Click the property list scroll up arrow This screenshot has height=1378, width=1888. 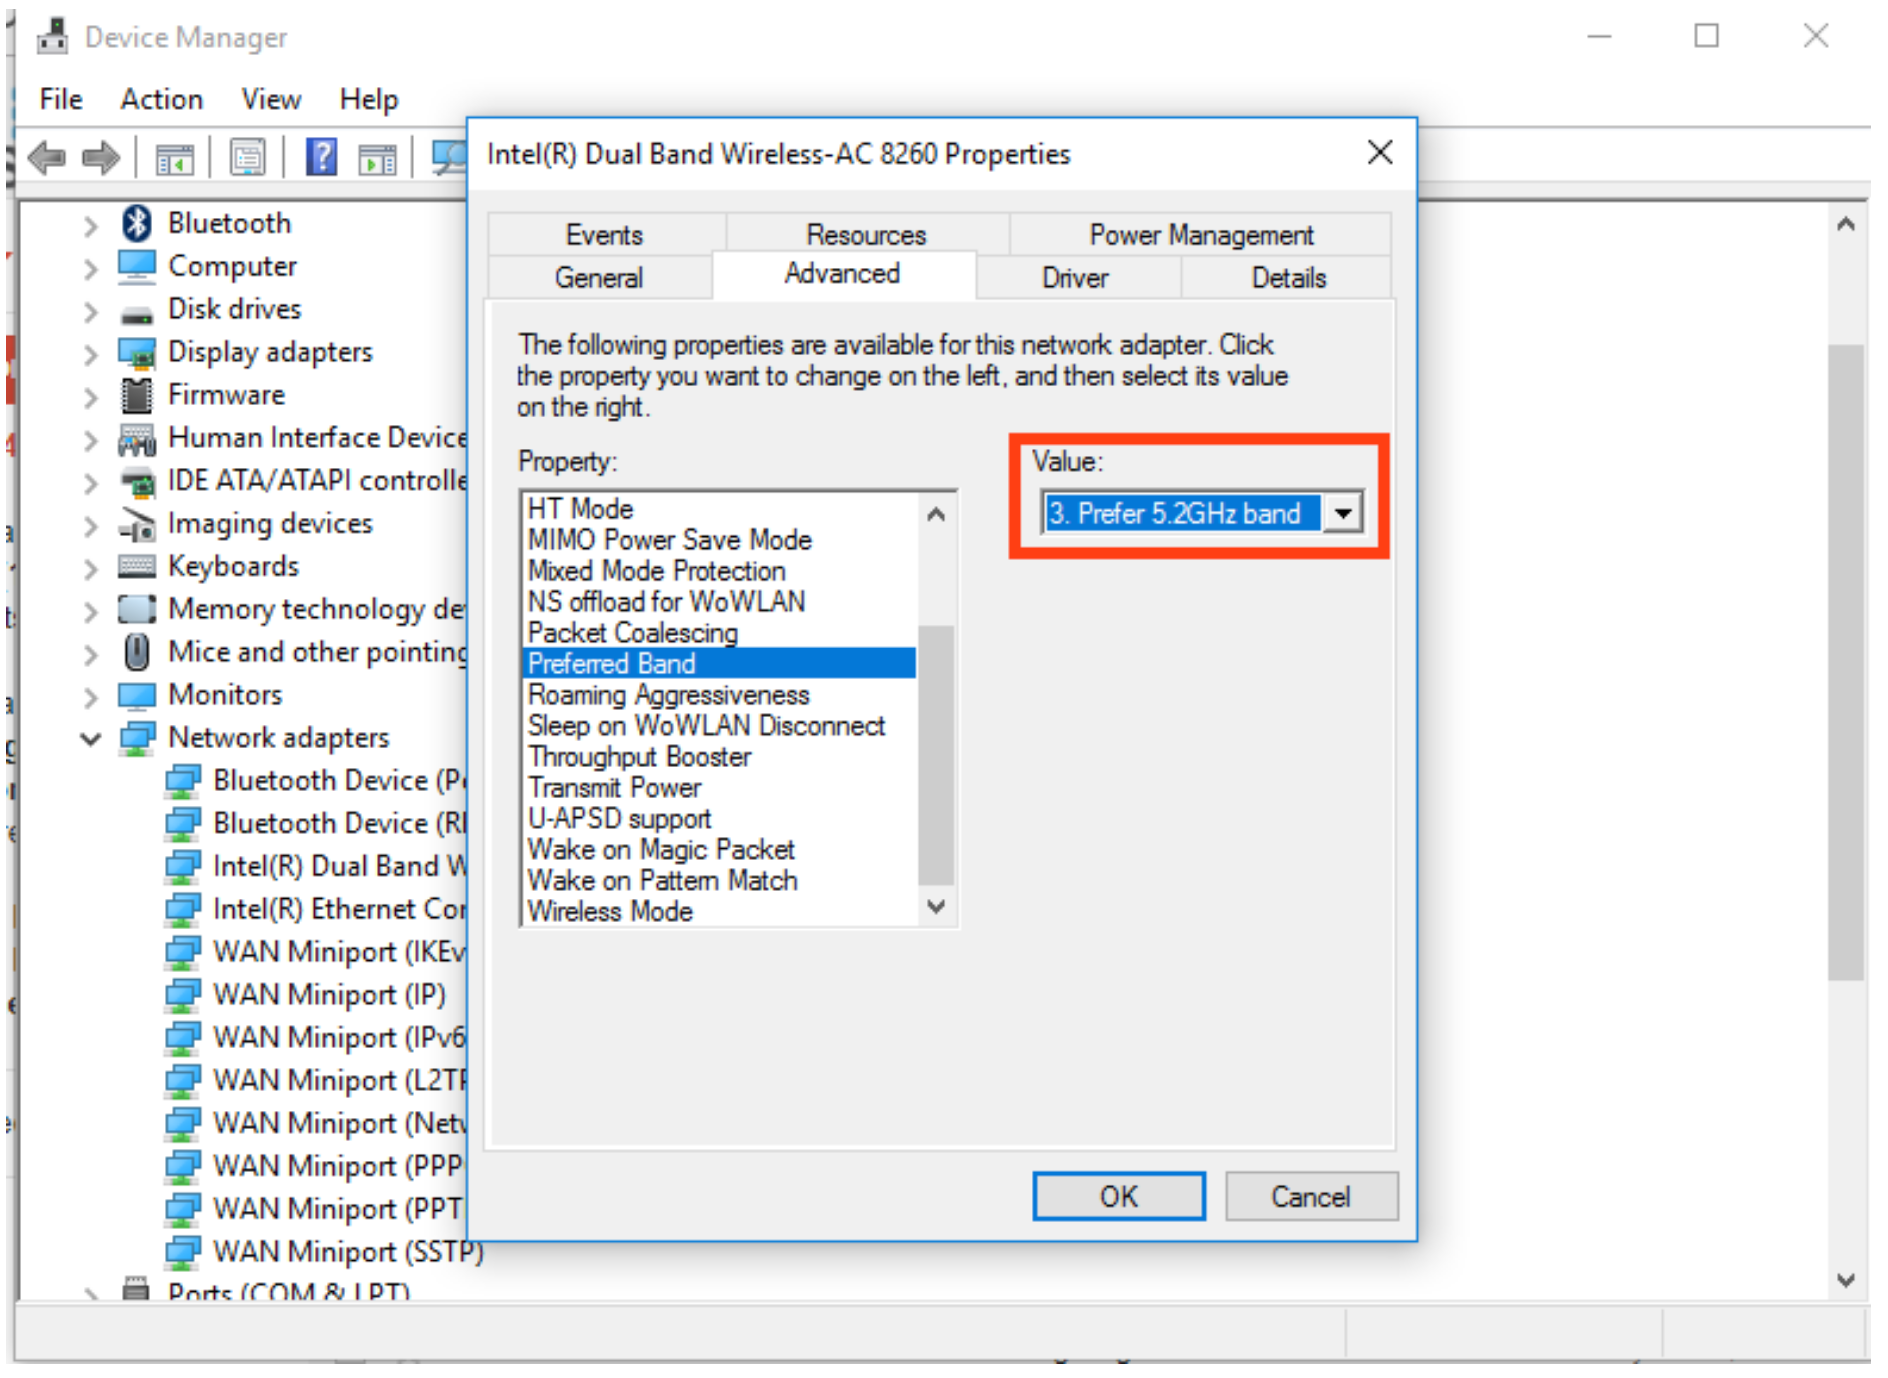coord(936,514)
